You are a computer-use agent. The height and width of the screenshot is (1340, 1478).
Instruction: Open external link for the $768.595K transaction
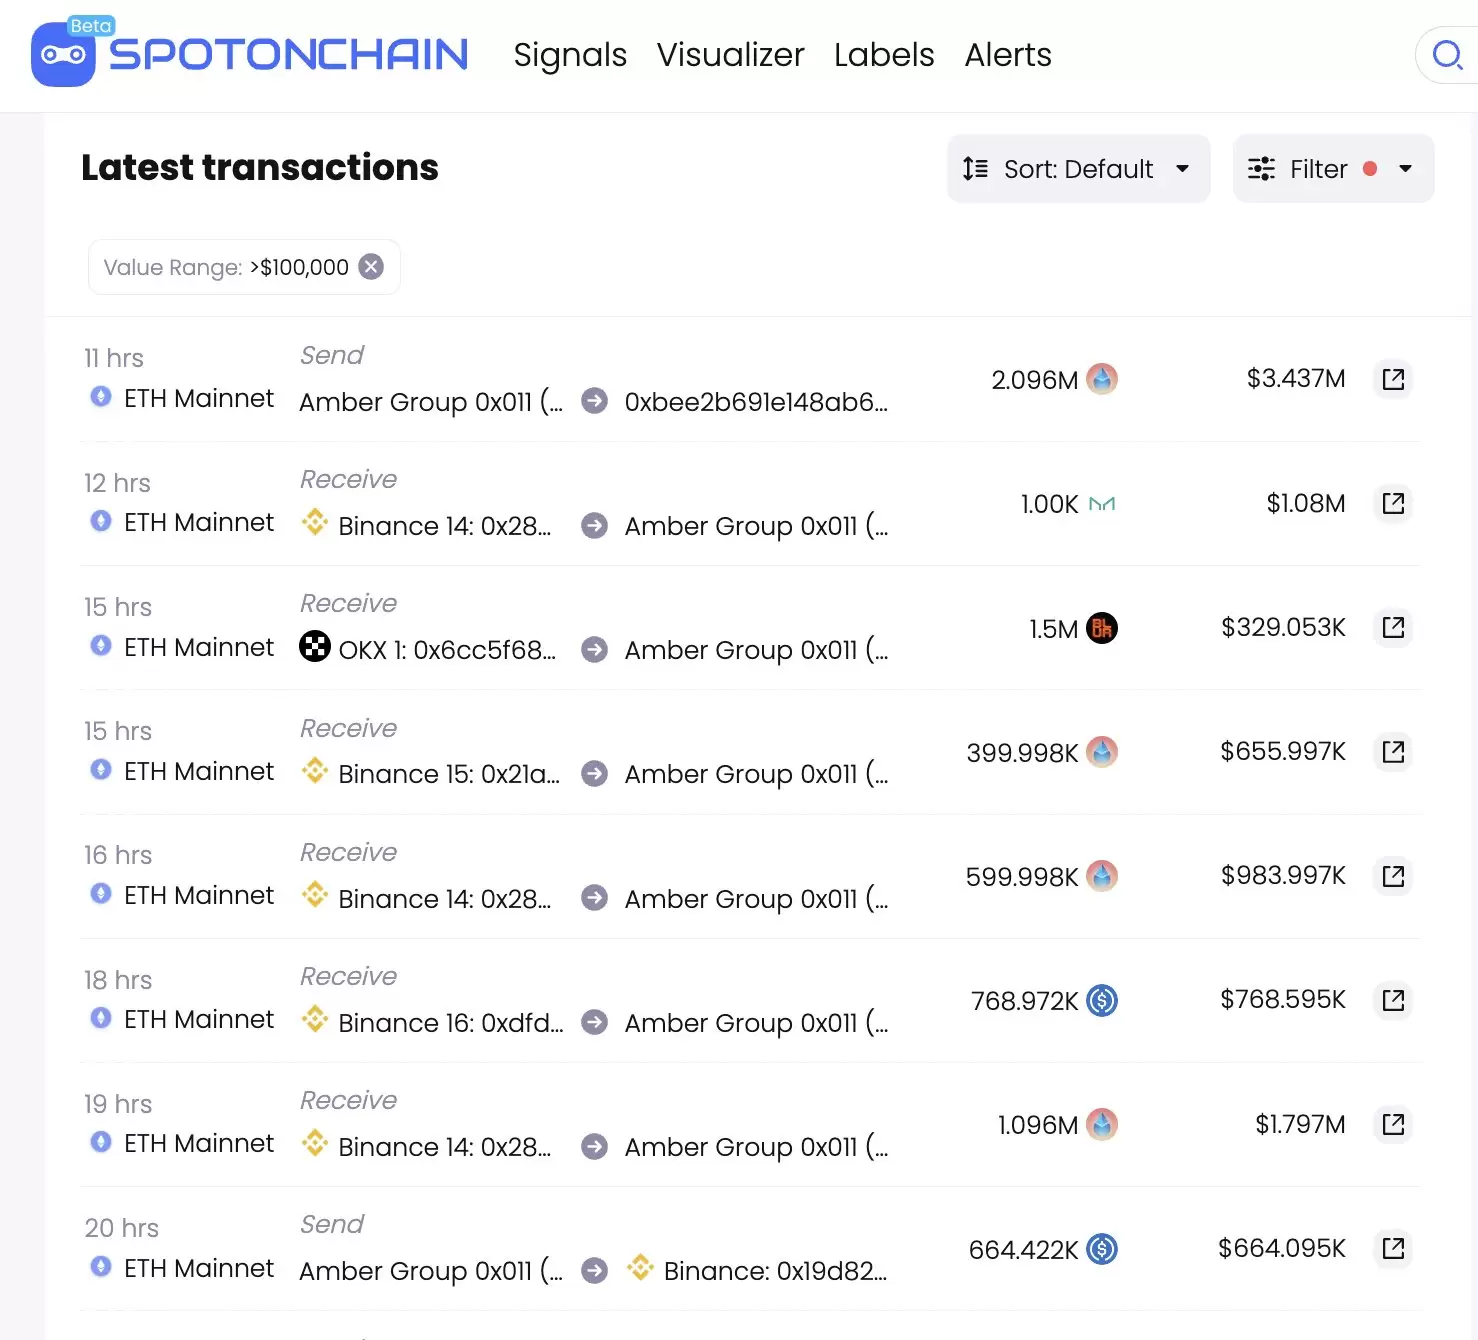[x=1393, y=1000]
